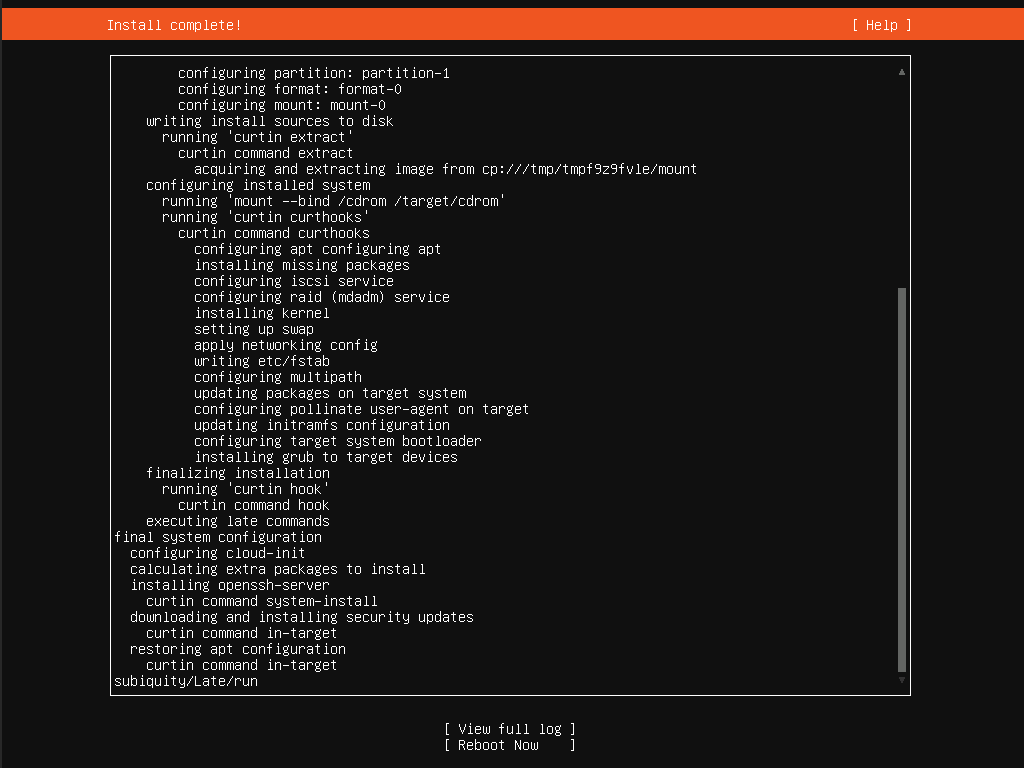1024x768 pixels.
Task: Click 'configuring apt configuring apt' line
Action: (317, 249)
